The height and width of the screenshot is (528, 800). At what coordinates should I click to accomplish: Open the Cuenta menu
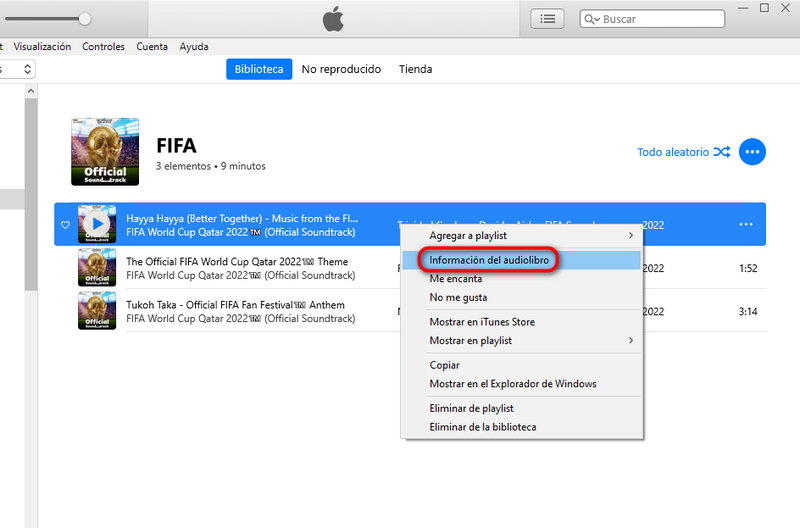152,46
